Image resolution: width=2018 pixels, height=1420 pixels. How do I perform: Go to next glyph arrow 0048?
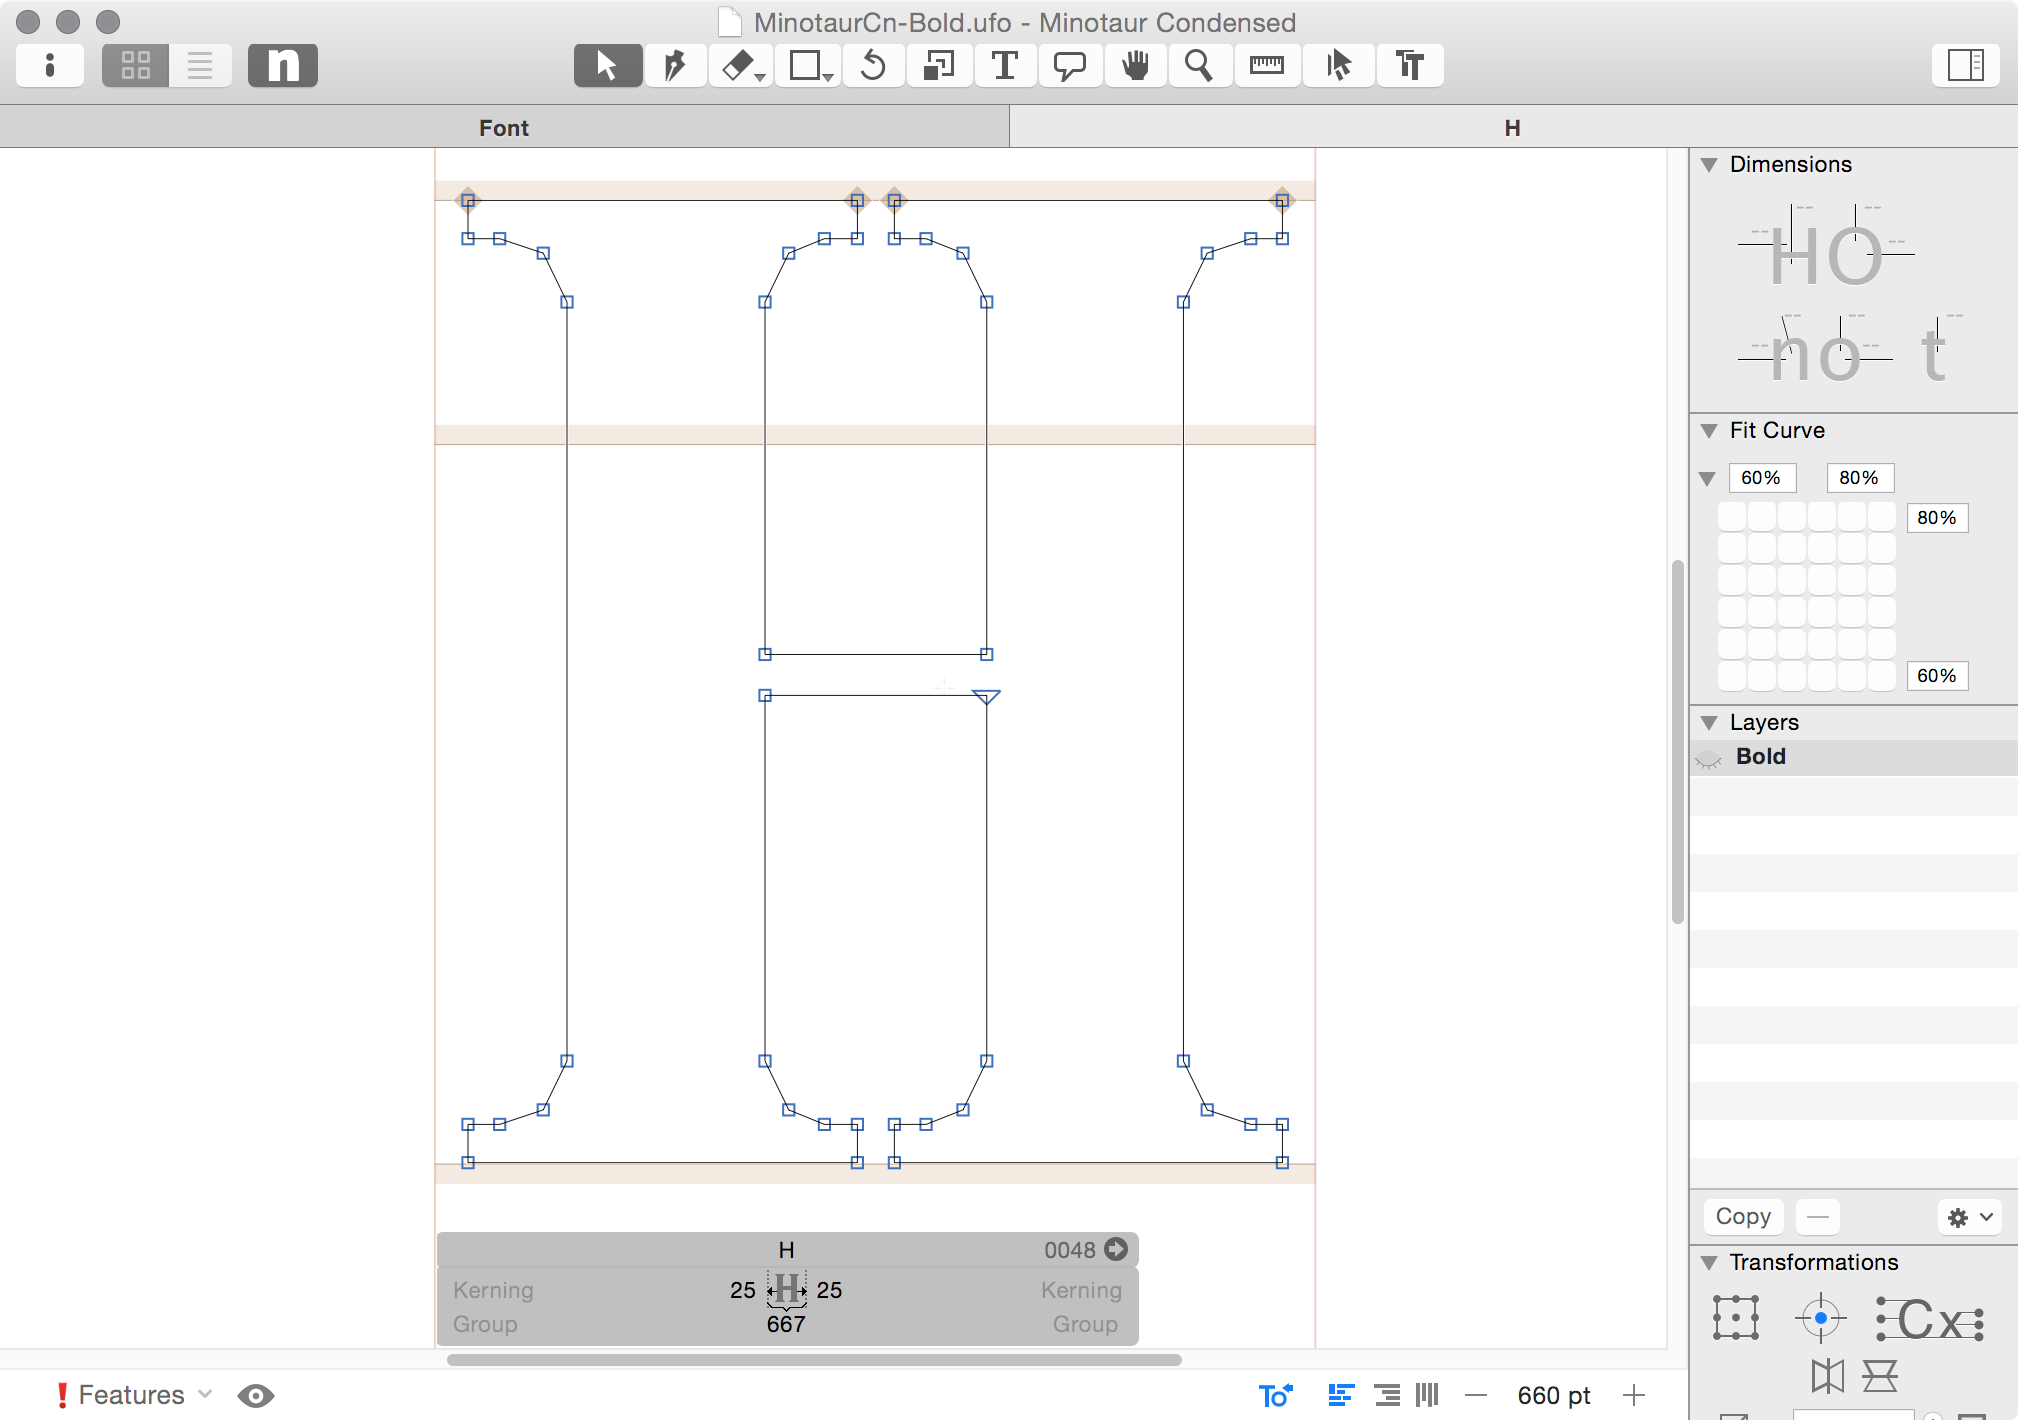(1116, 1249)
